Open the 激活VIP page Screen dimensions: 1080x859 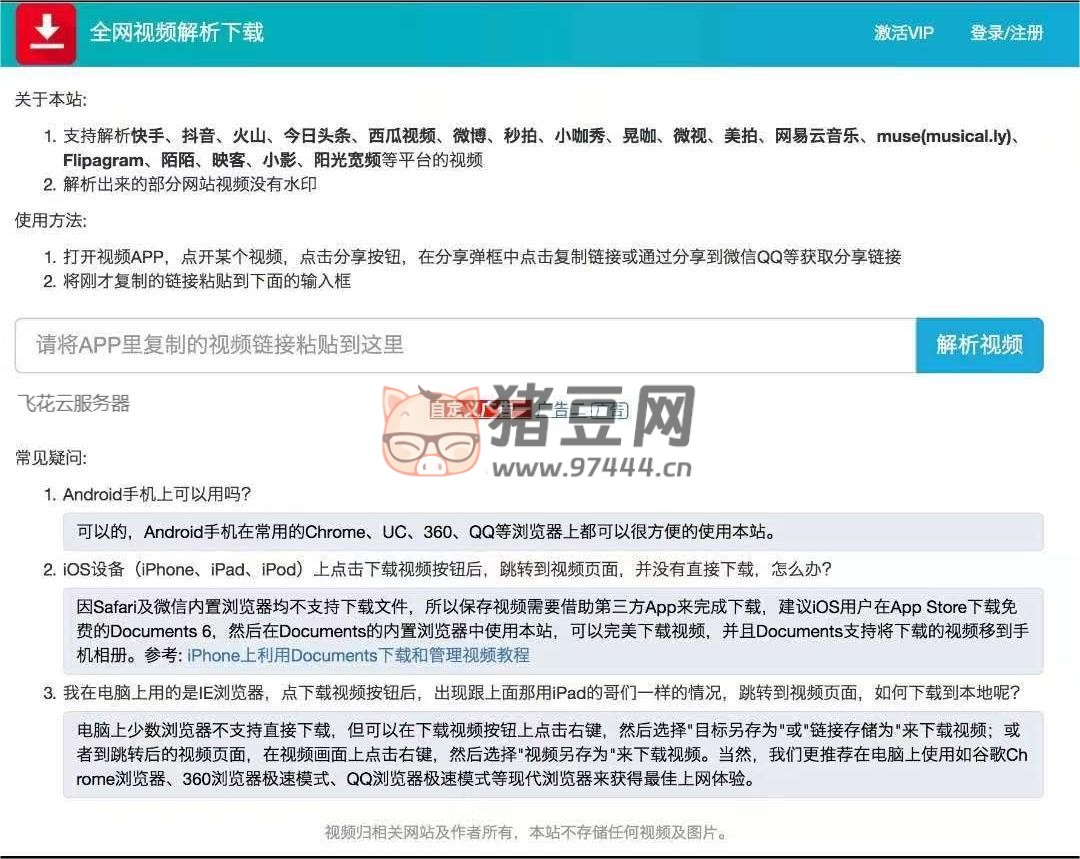903,33
